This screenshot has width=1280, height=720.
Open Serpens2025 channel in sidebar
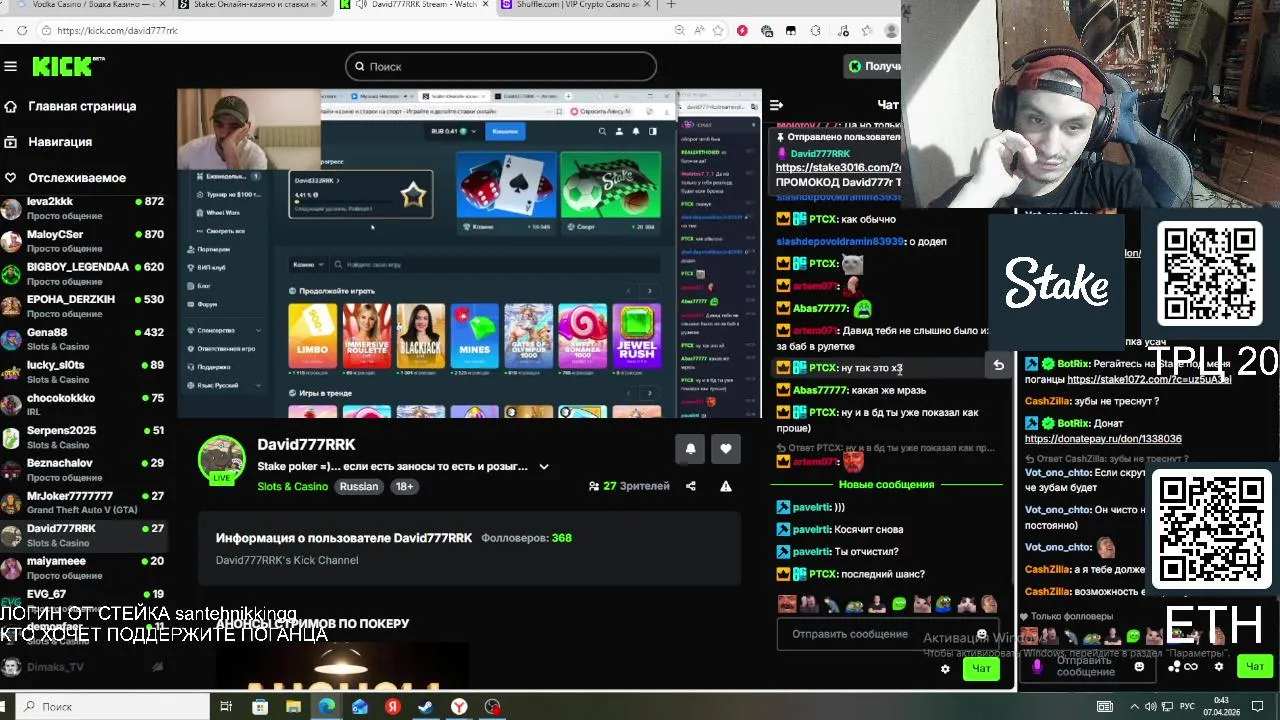[83, 437]
